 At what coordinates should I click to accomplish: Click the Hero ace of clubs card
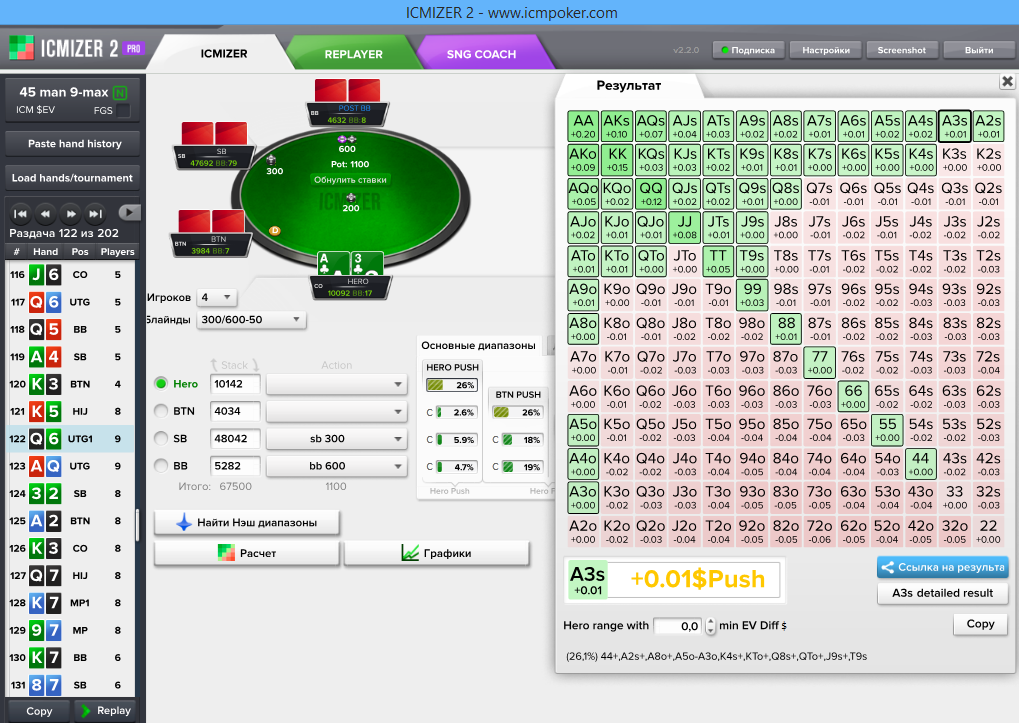[x=333, y=264]
